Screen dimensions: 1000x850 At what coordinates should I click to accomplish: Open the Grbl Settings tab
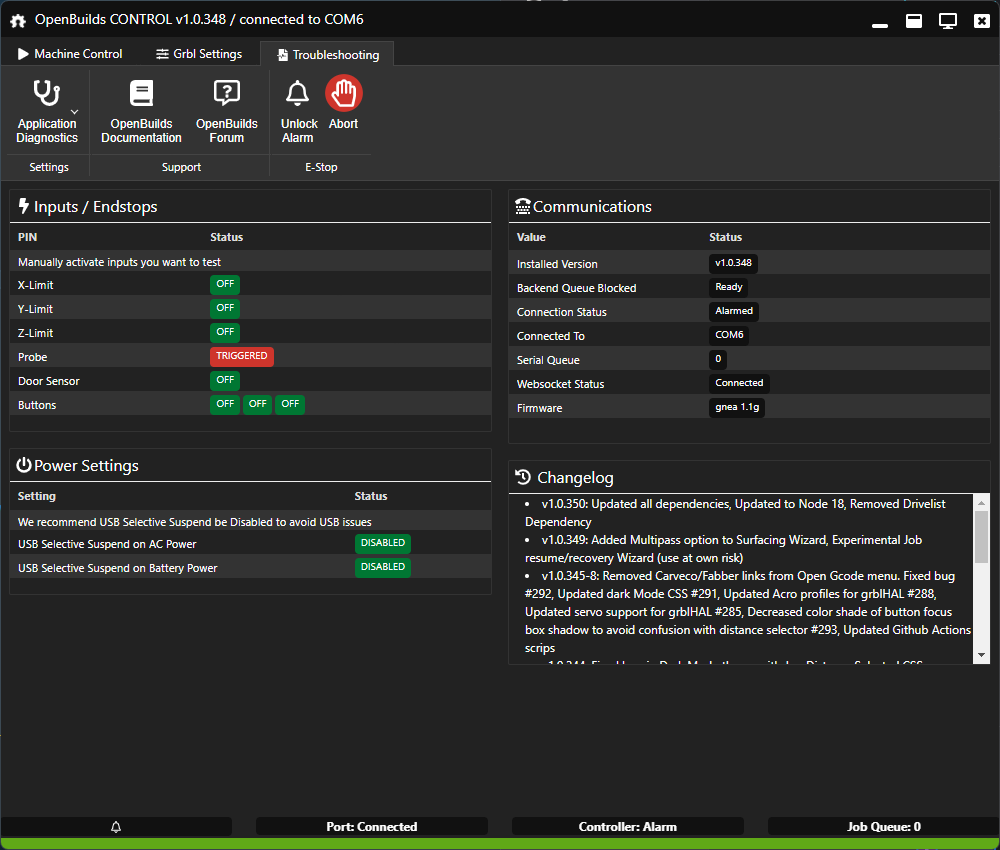click(199, 54)
